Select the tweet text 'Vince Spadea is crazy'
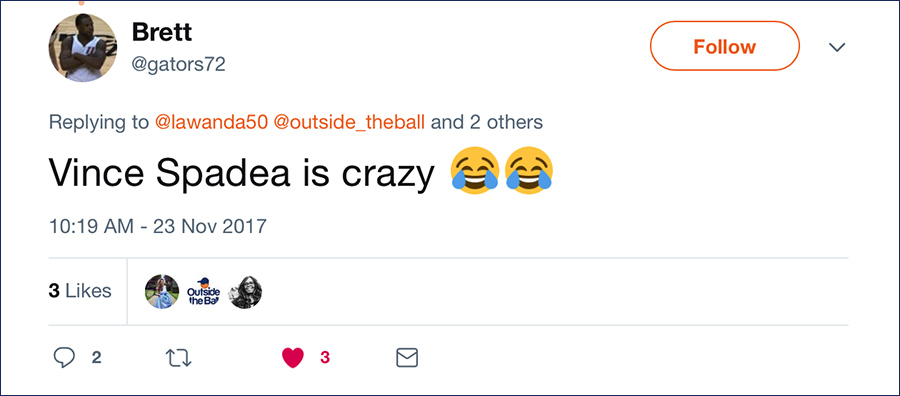 (x=241, y=173)
